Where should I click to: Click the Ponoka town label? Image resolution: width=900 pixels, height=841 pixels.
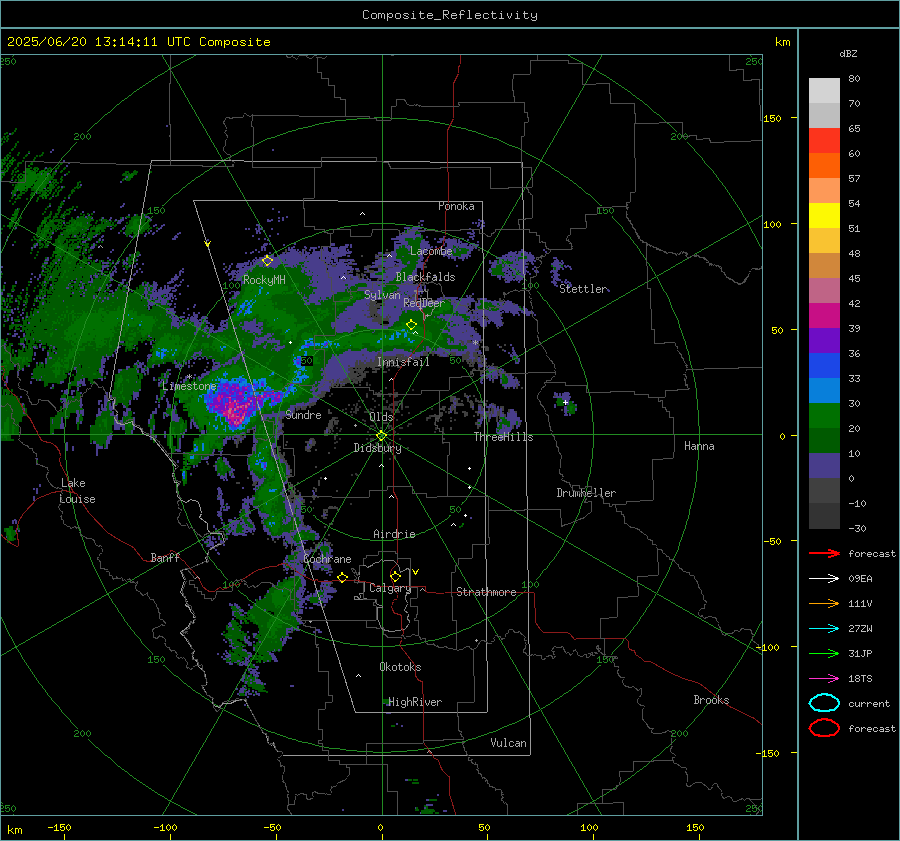point(456,207)
